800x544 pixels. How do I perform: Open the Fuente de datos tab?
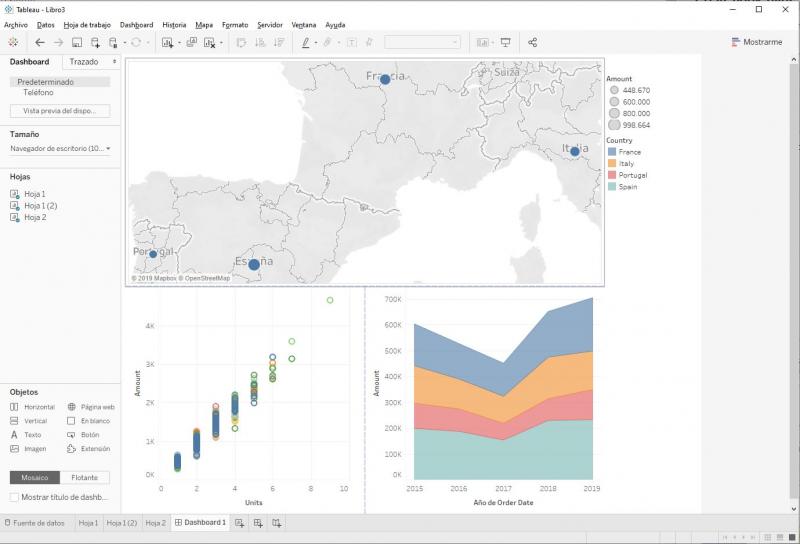[38, 523]
